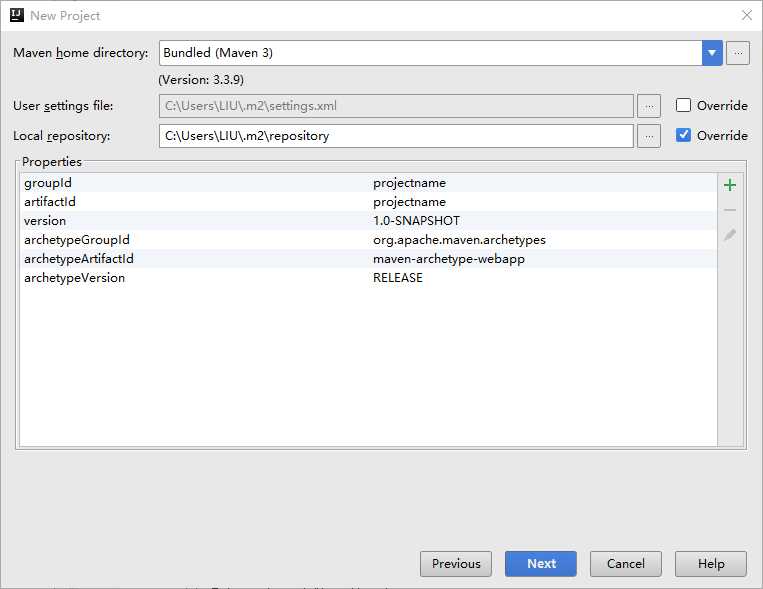This screenshot has width=763, height=589.
Task: Click the Help button
Action: [x=710, y=564]
